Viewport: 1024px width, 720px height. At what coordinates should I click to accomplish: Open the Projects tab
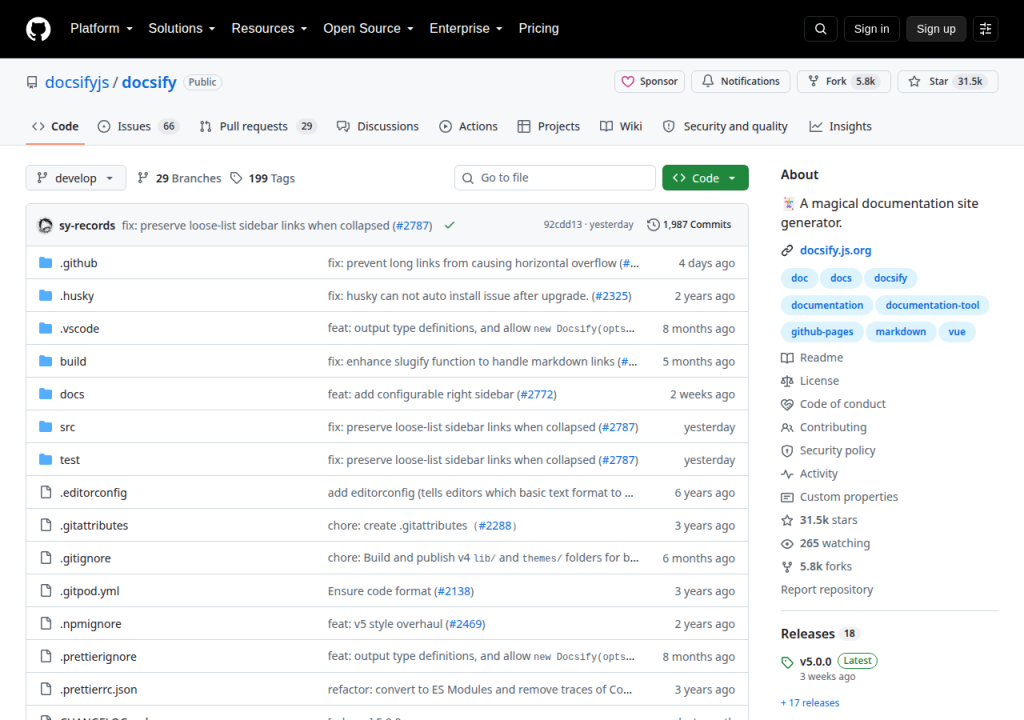click(549, 127)
